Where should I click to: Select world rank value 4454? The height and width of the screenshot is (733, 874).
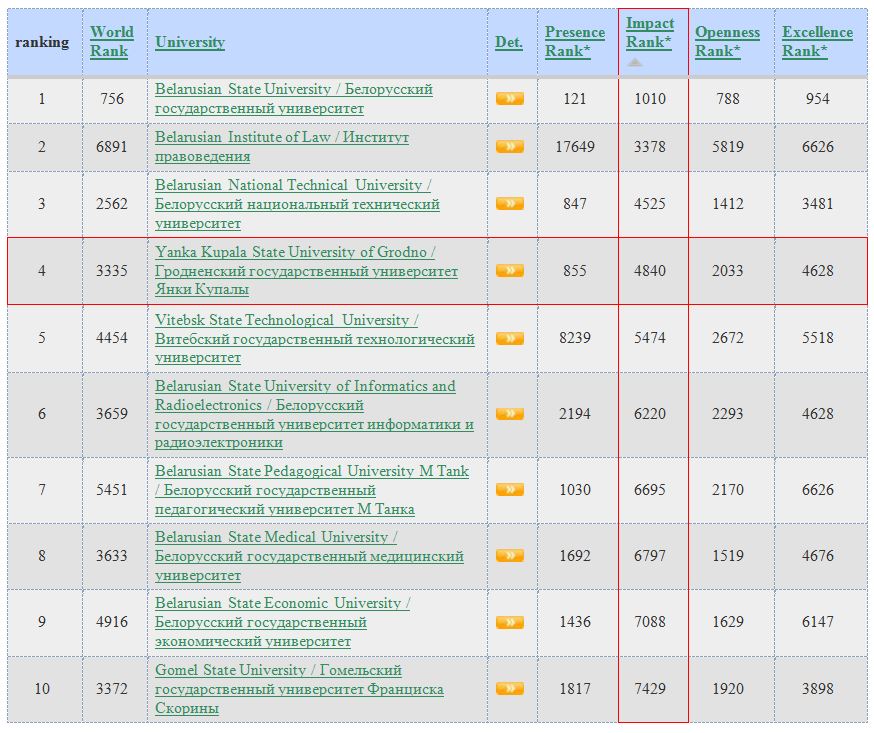pos(111,338)
